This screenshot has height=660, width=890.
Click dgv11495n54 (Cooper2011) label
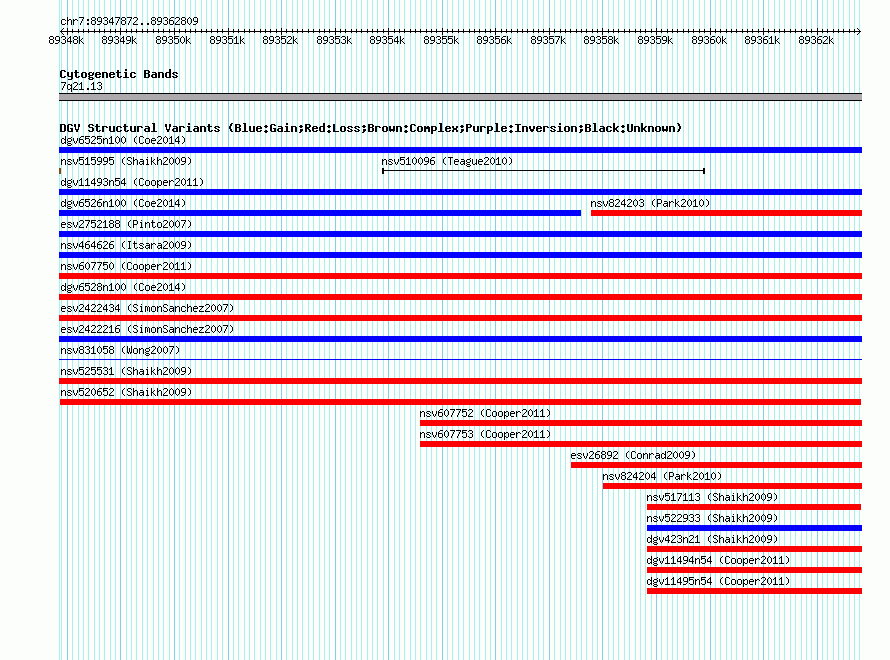point(718,581)
